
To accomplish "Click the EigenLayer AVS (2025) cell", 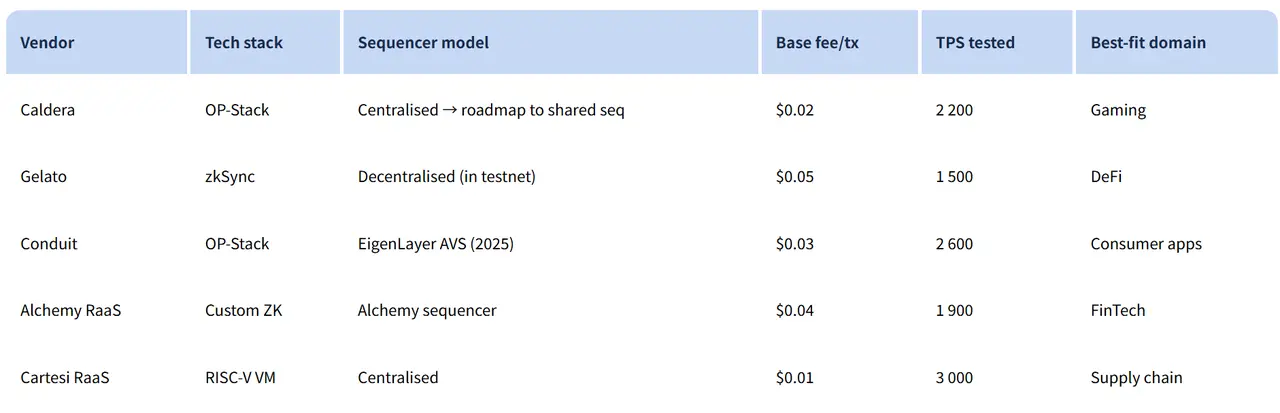I will tap(436, 244).
